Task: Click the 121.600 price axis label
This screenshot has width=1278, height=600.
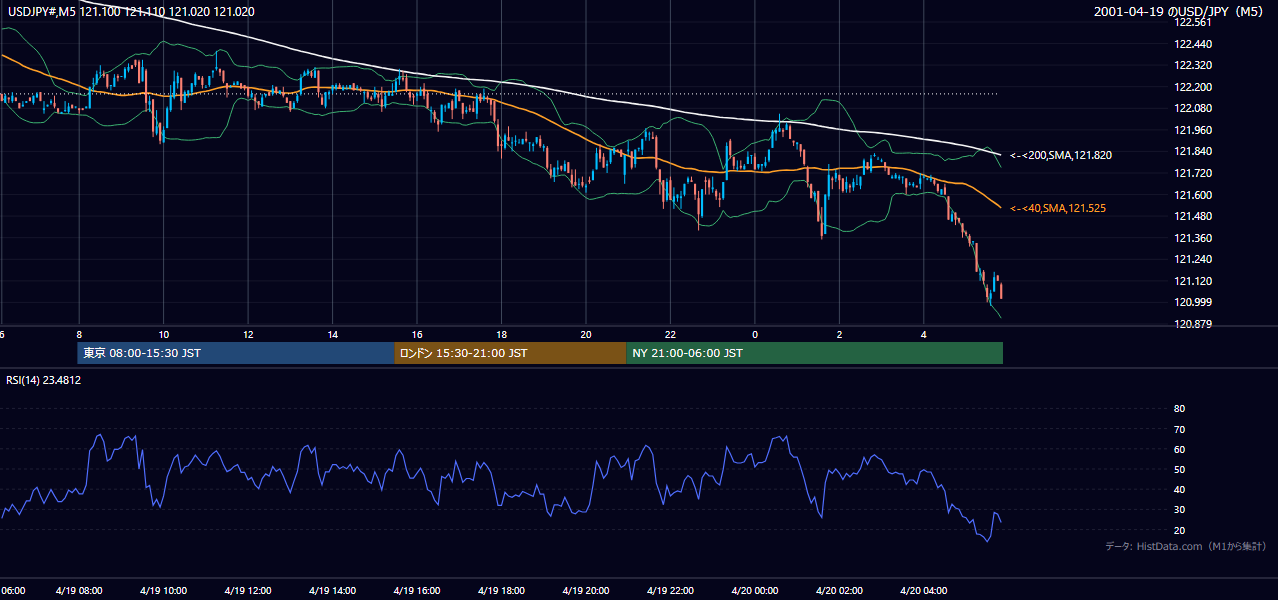Action: (x=1195, y=195)
